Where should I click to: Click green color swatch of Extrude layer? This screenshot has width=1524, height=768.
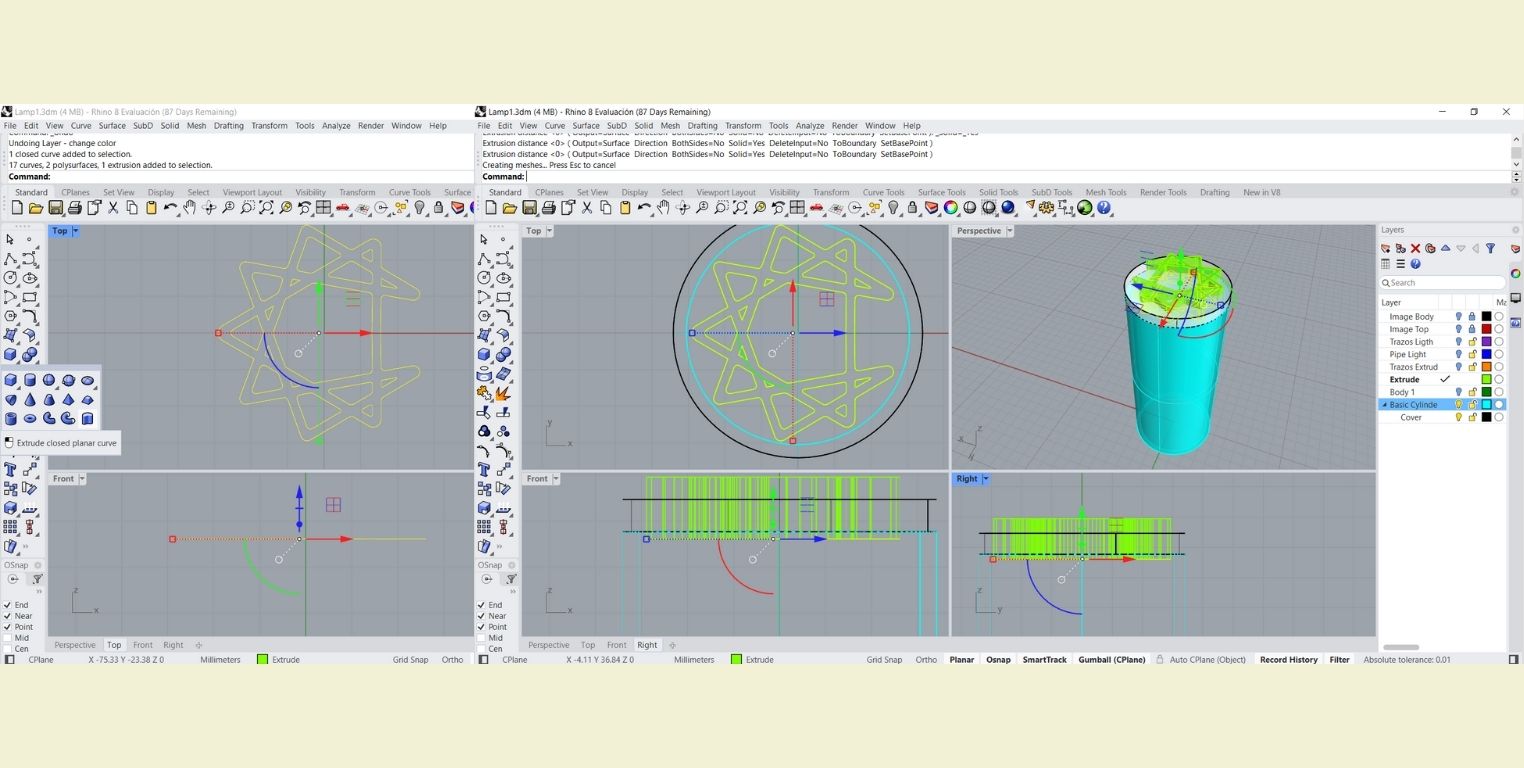tap(1486, 380)
